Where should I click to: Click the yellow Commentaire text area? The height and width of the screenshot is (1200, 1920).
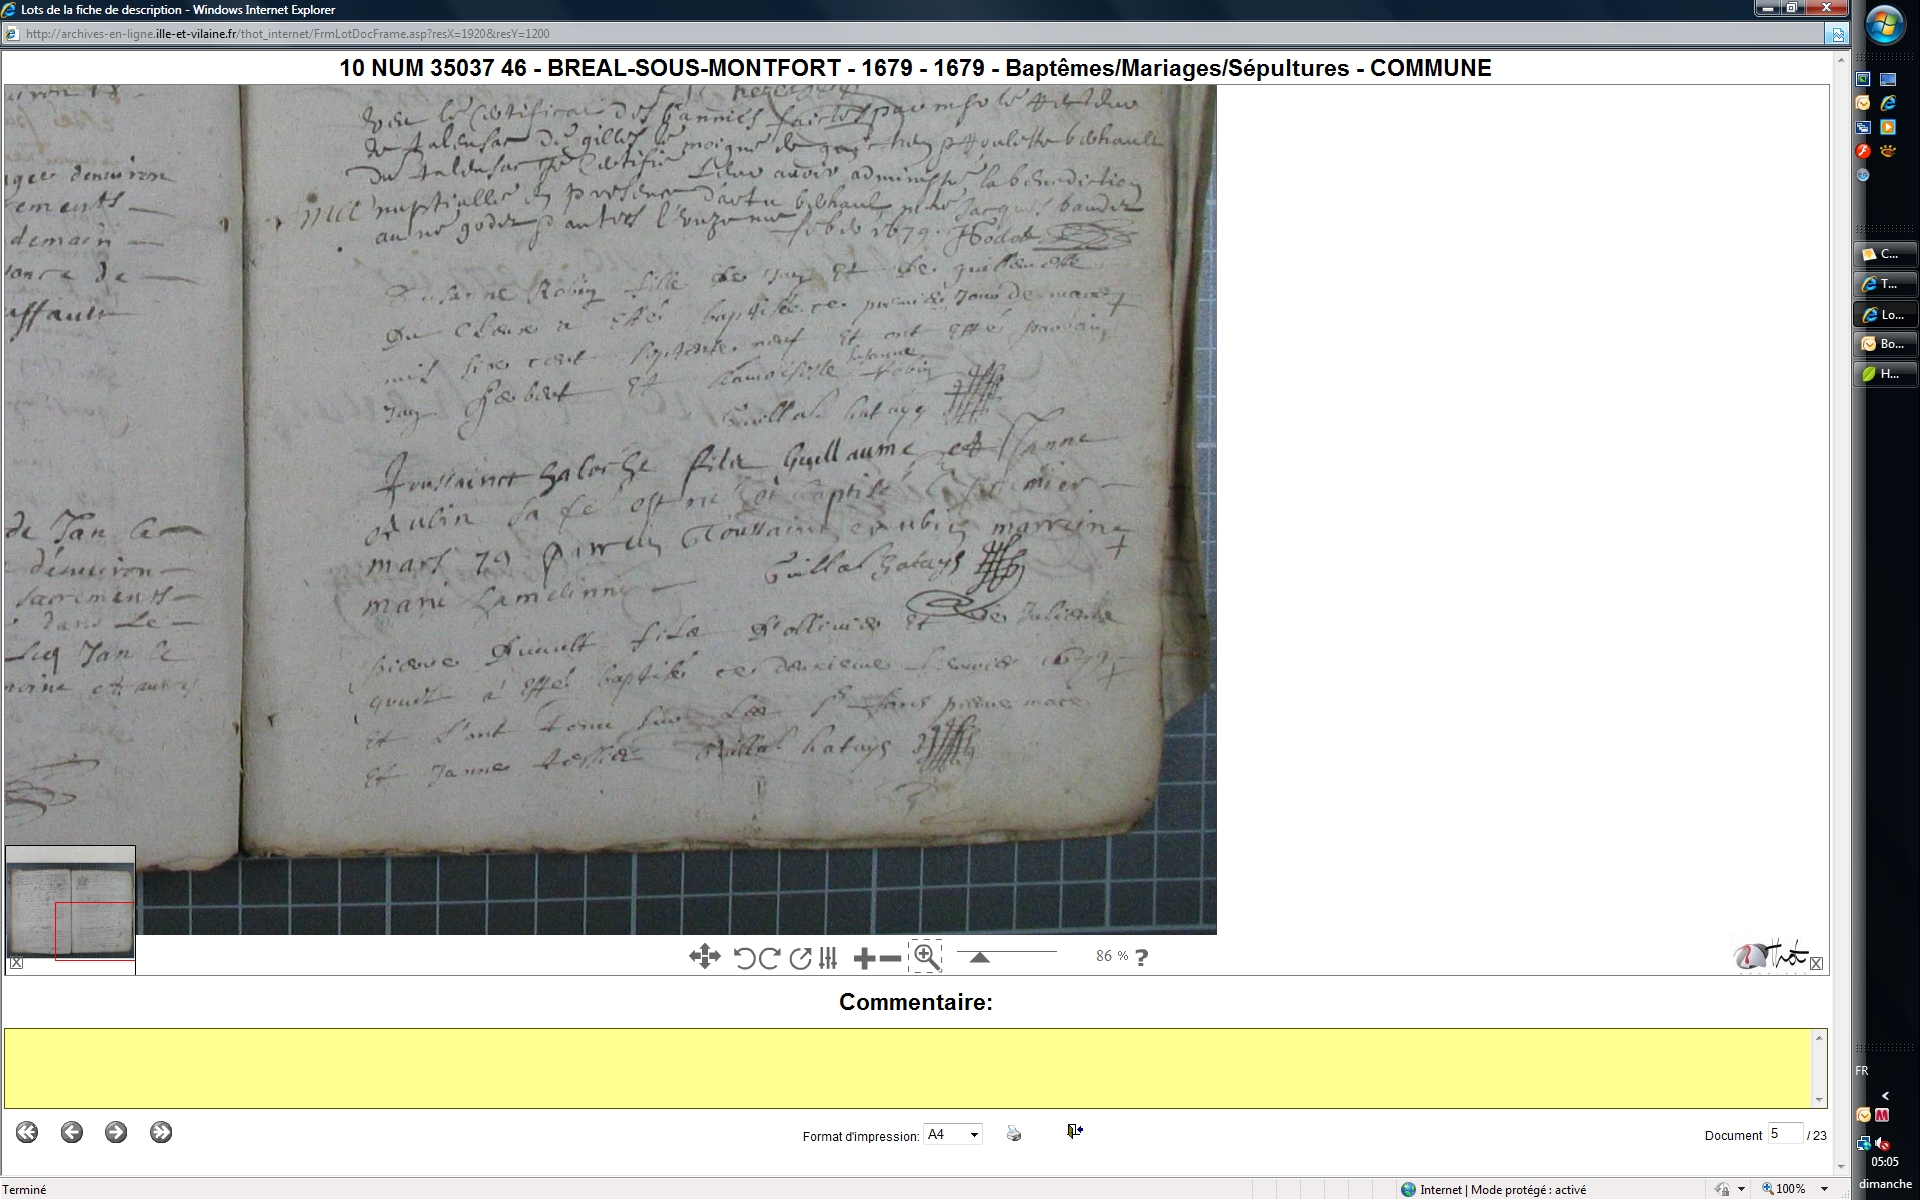908,1068
